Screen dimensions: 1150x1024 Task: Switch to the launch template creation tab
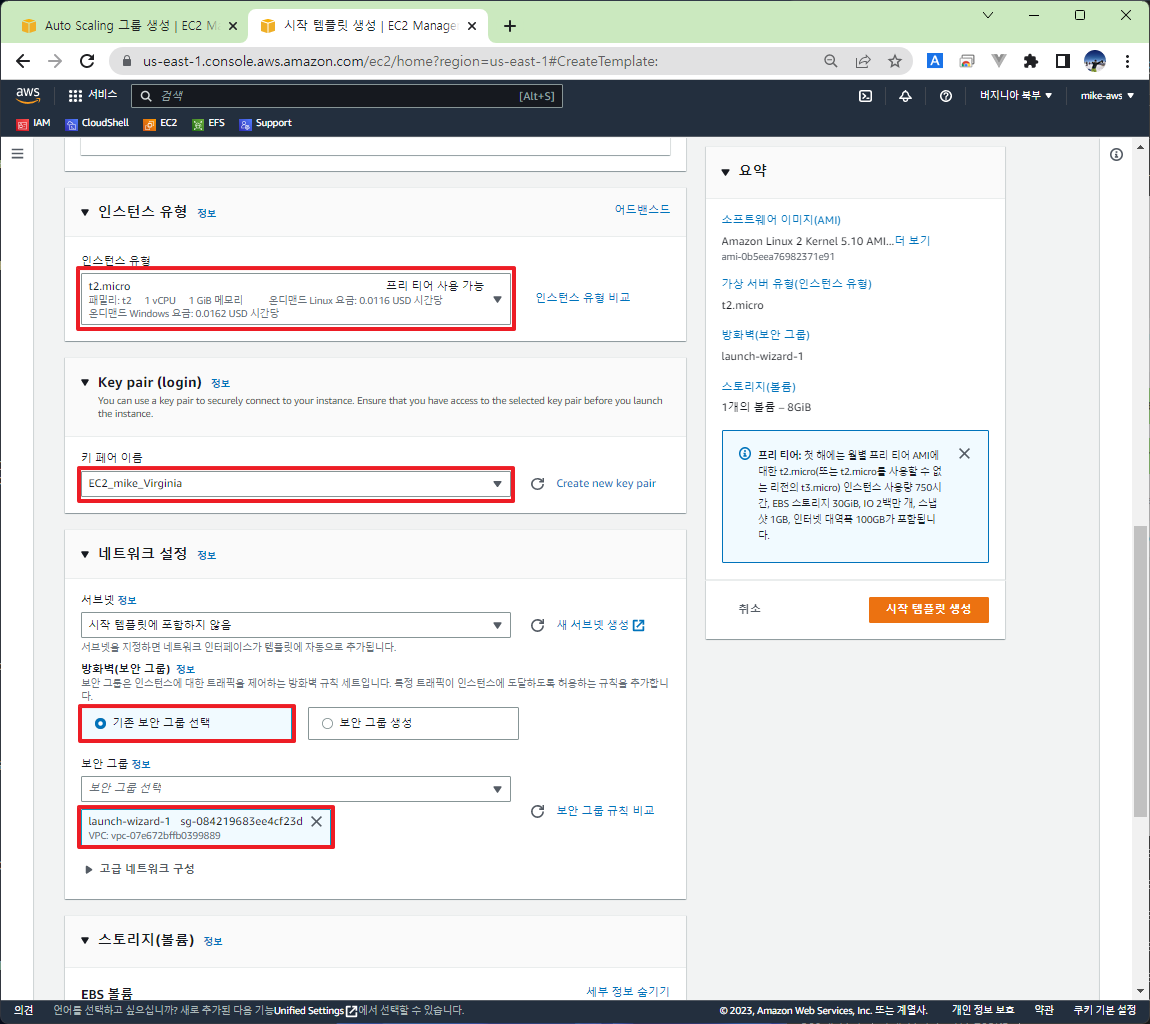[367, 26]
